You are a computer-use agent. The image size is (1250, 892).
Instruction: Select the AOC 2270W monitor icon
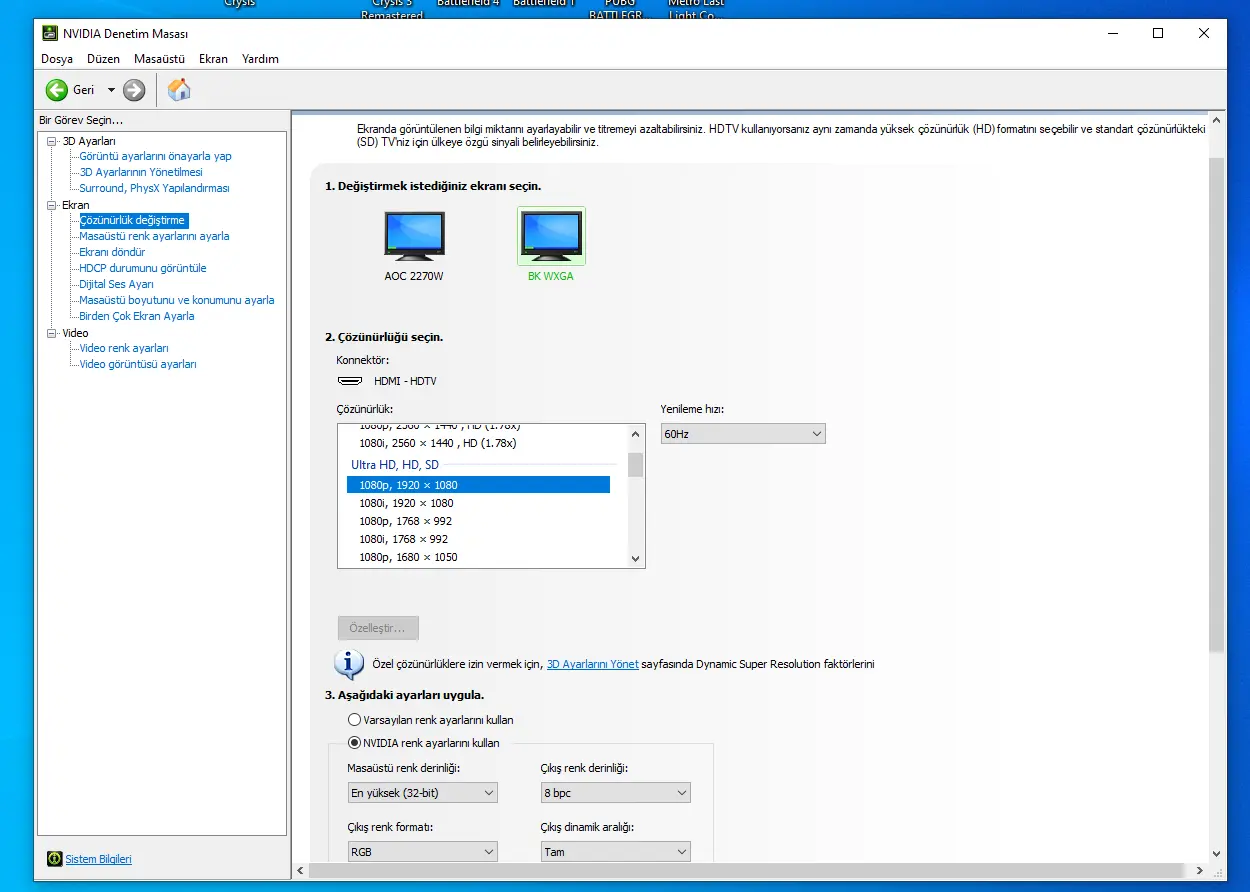(x=414, y=238)
